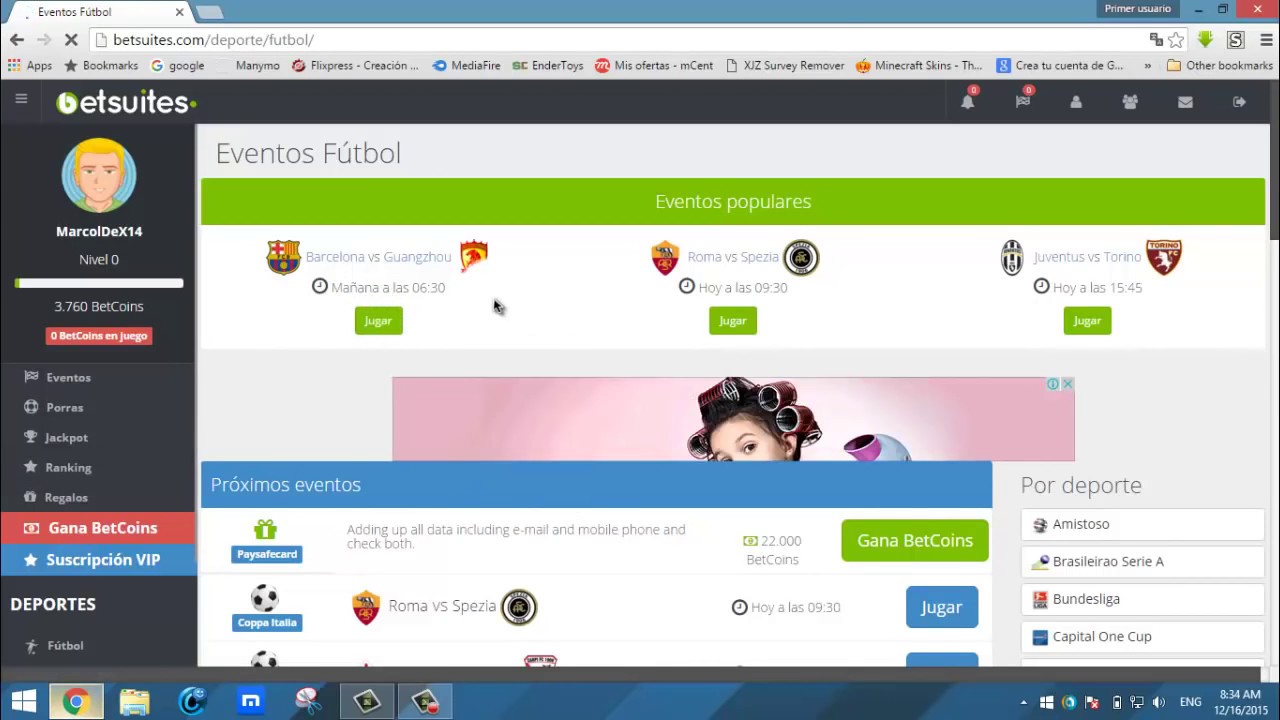
Task: Open a new tab button
Action: pyautogui.click(x=209, y=12)
